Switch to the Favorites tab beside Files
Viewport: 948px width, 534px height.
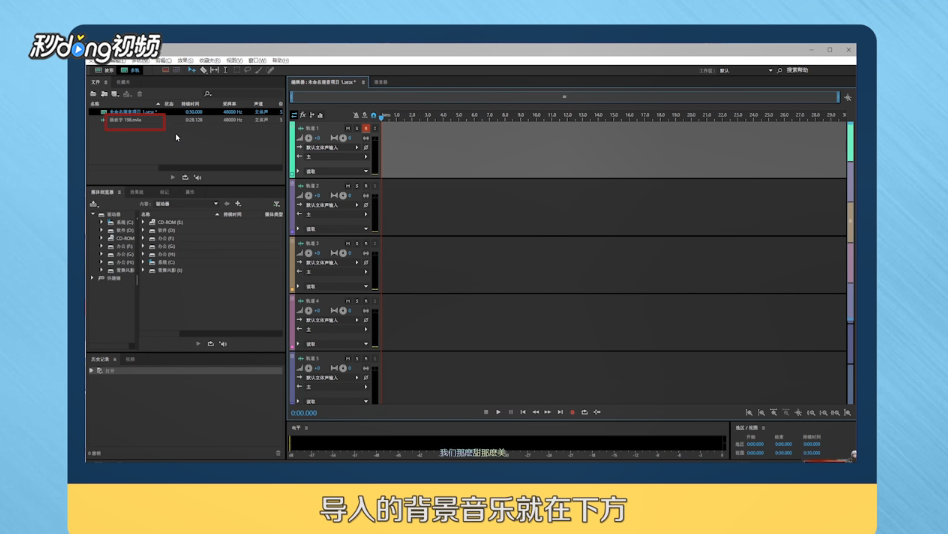(x=123, y=82)
